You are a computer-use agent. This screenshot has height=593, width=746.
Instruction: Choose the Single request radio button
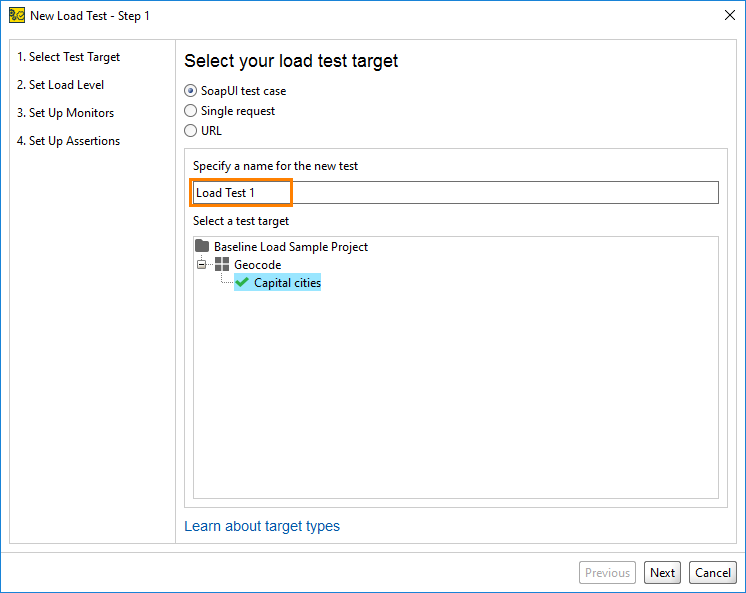[x=190, y=110]
